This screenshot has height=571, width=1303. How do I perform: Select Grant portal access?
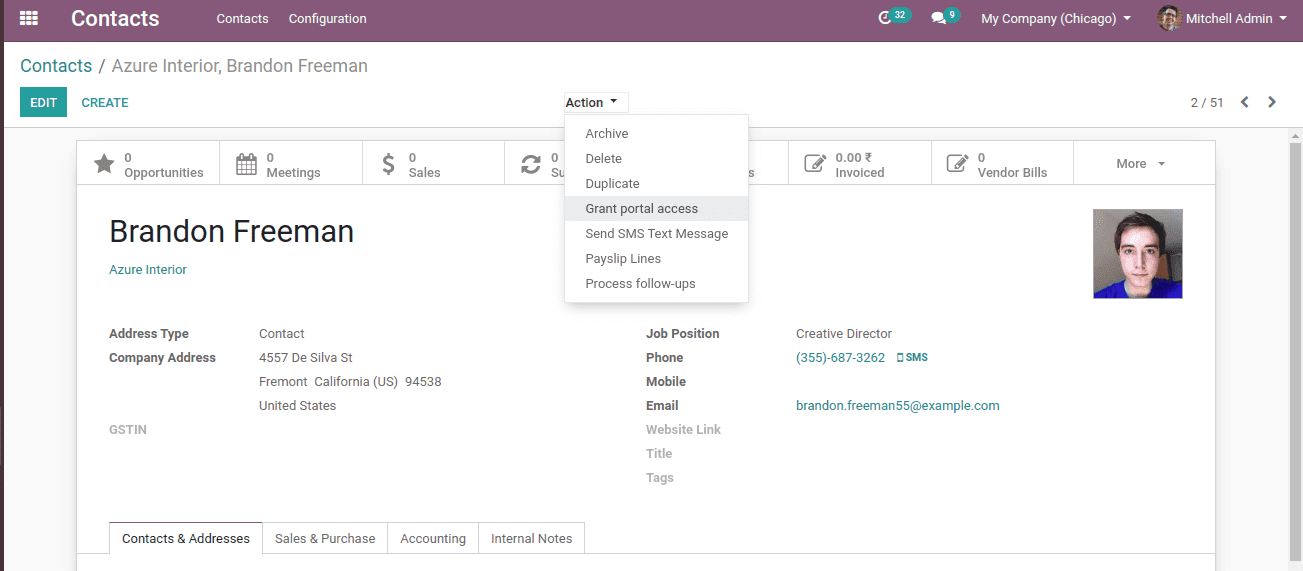tap(656, 208)
